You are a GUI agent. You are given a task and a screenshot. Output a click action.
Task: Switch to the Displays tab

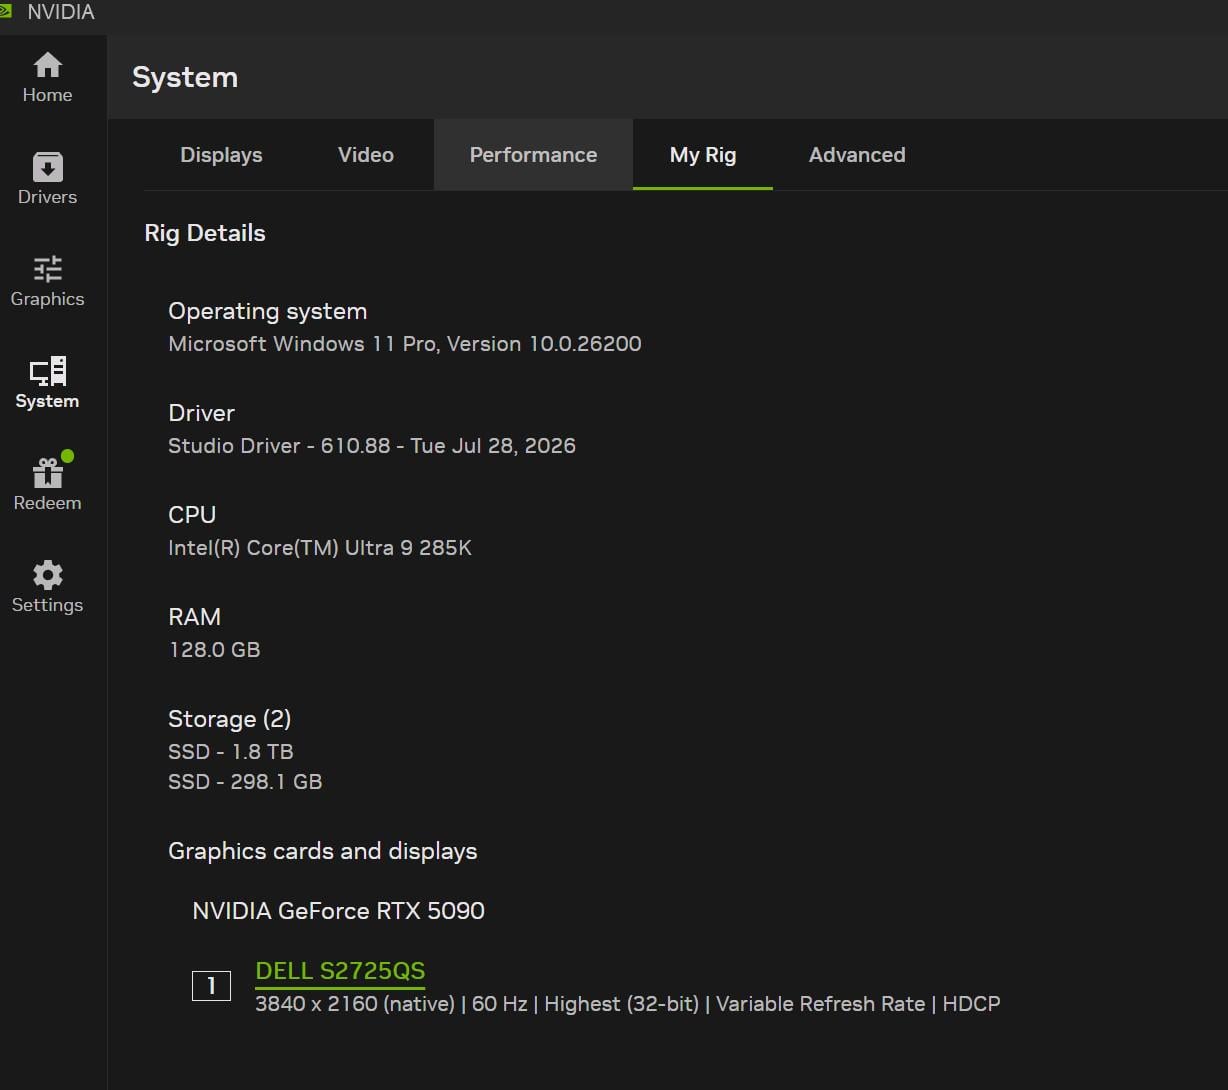(221, 155)
